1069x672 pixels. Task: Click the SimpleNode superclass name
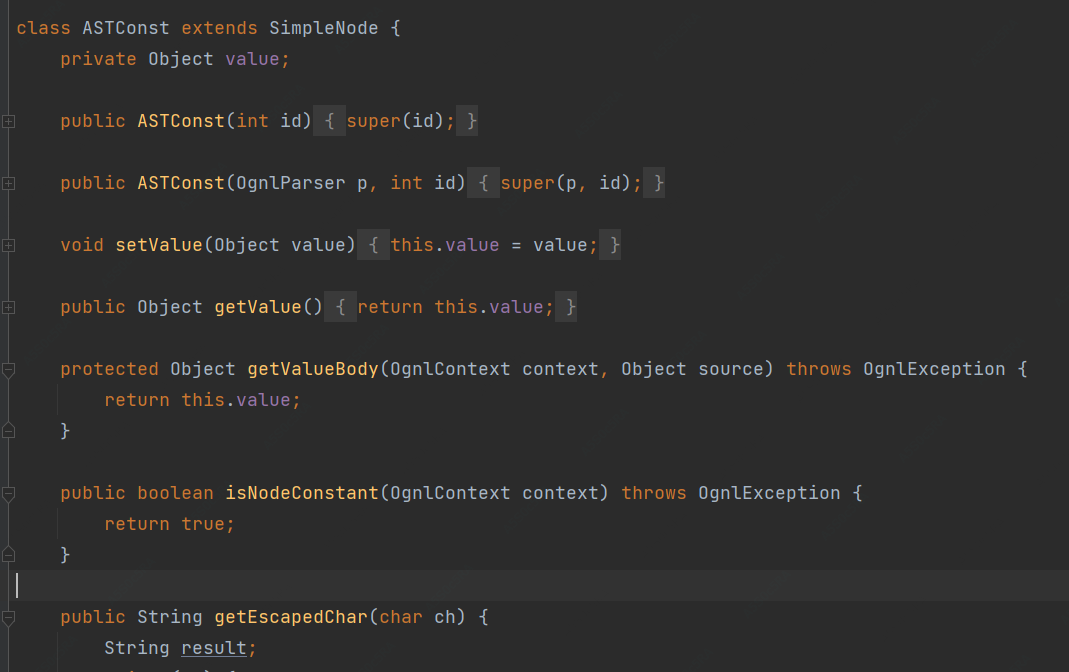324,28
